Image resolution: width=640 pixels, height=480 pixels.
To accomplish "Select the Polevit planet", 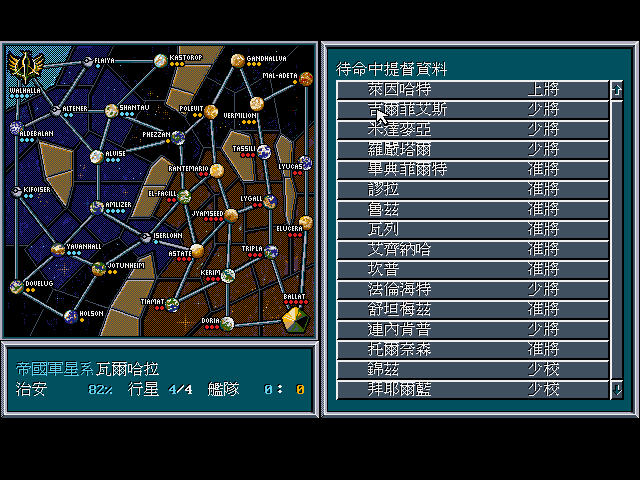I will [x=211, y=111].
